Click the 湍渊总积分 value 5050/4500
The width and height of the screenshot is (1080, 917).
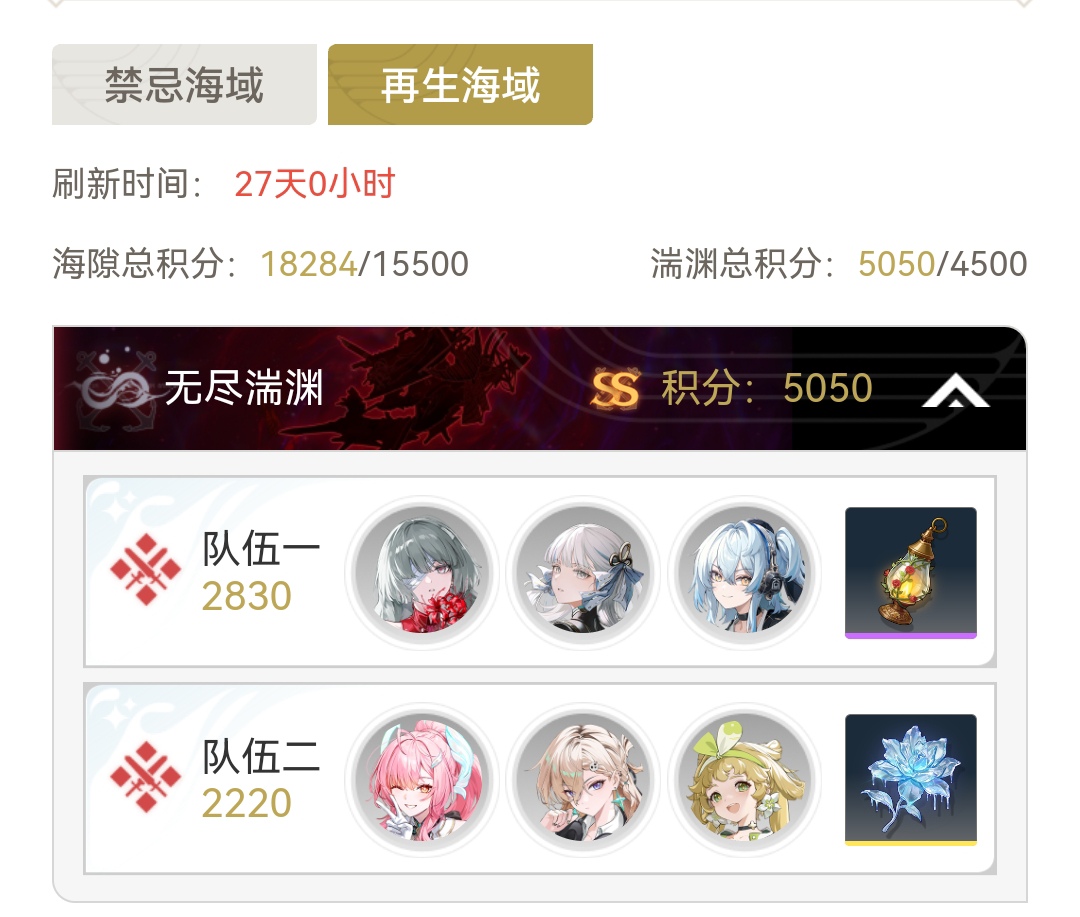pos(942,264)
